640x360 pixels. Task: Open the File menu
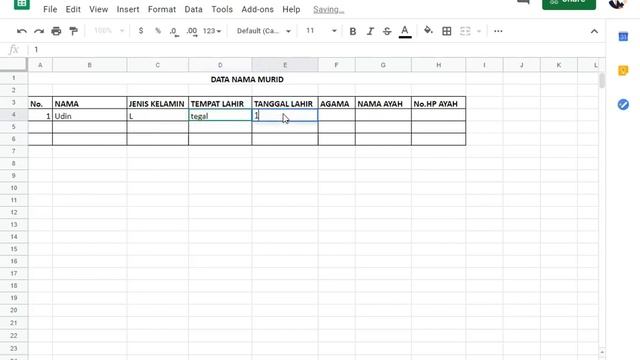(x=50, y=9)
